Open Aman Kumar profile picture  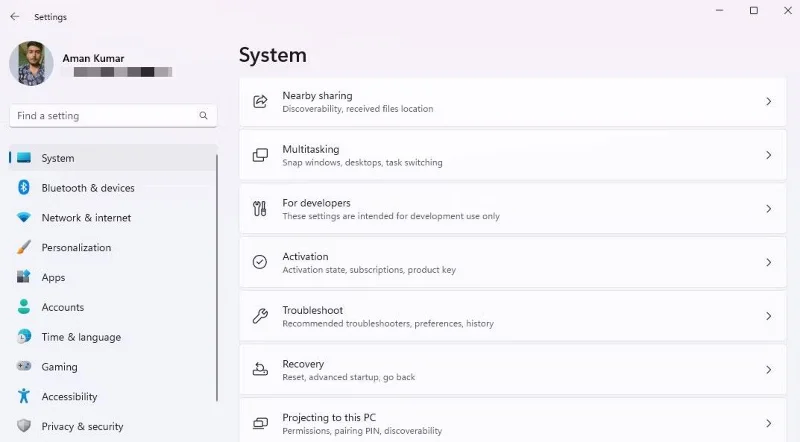(x=31, y=63)
